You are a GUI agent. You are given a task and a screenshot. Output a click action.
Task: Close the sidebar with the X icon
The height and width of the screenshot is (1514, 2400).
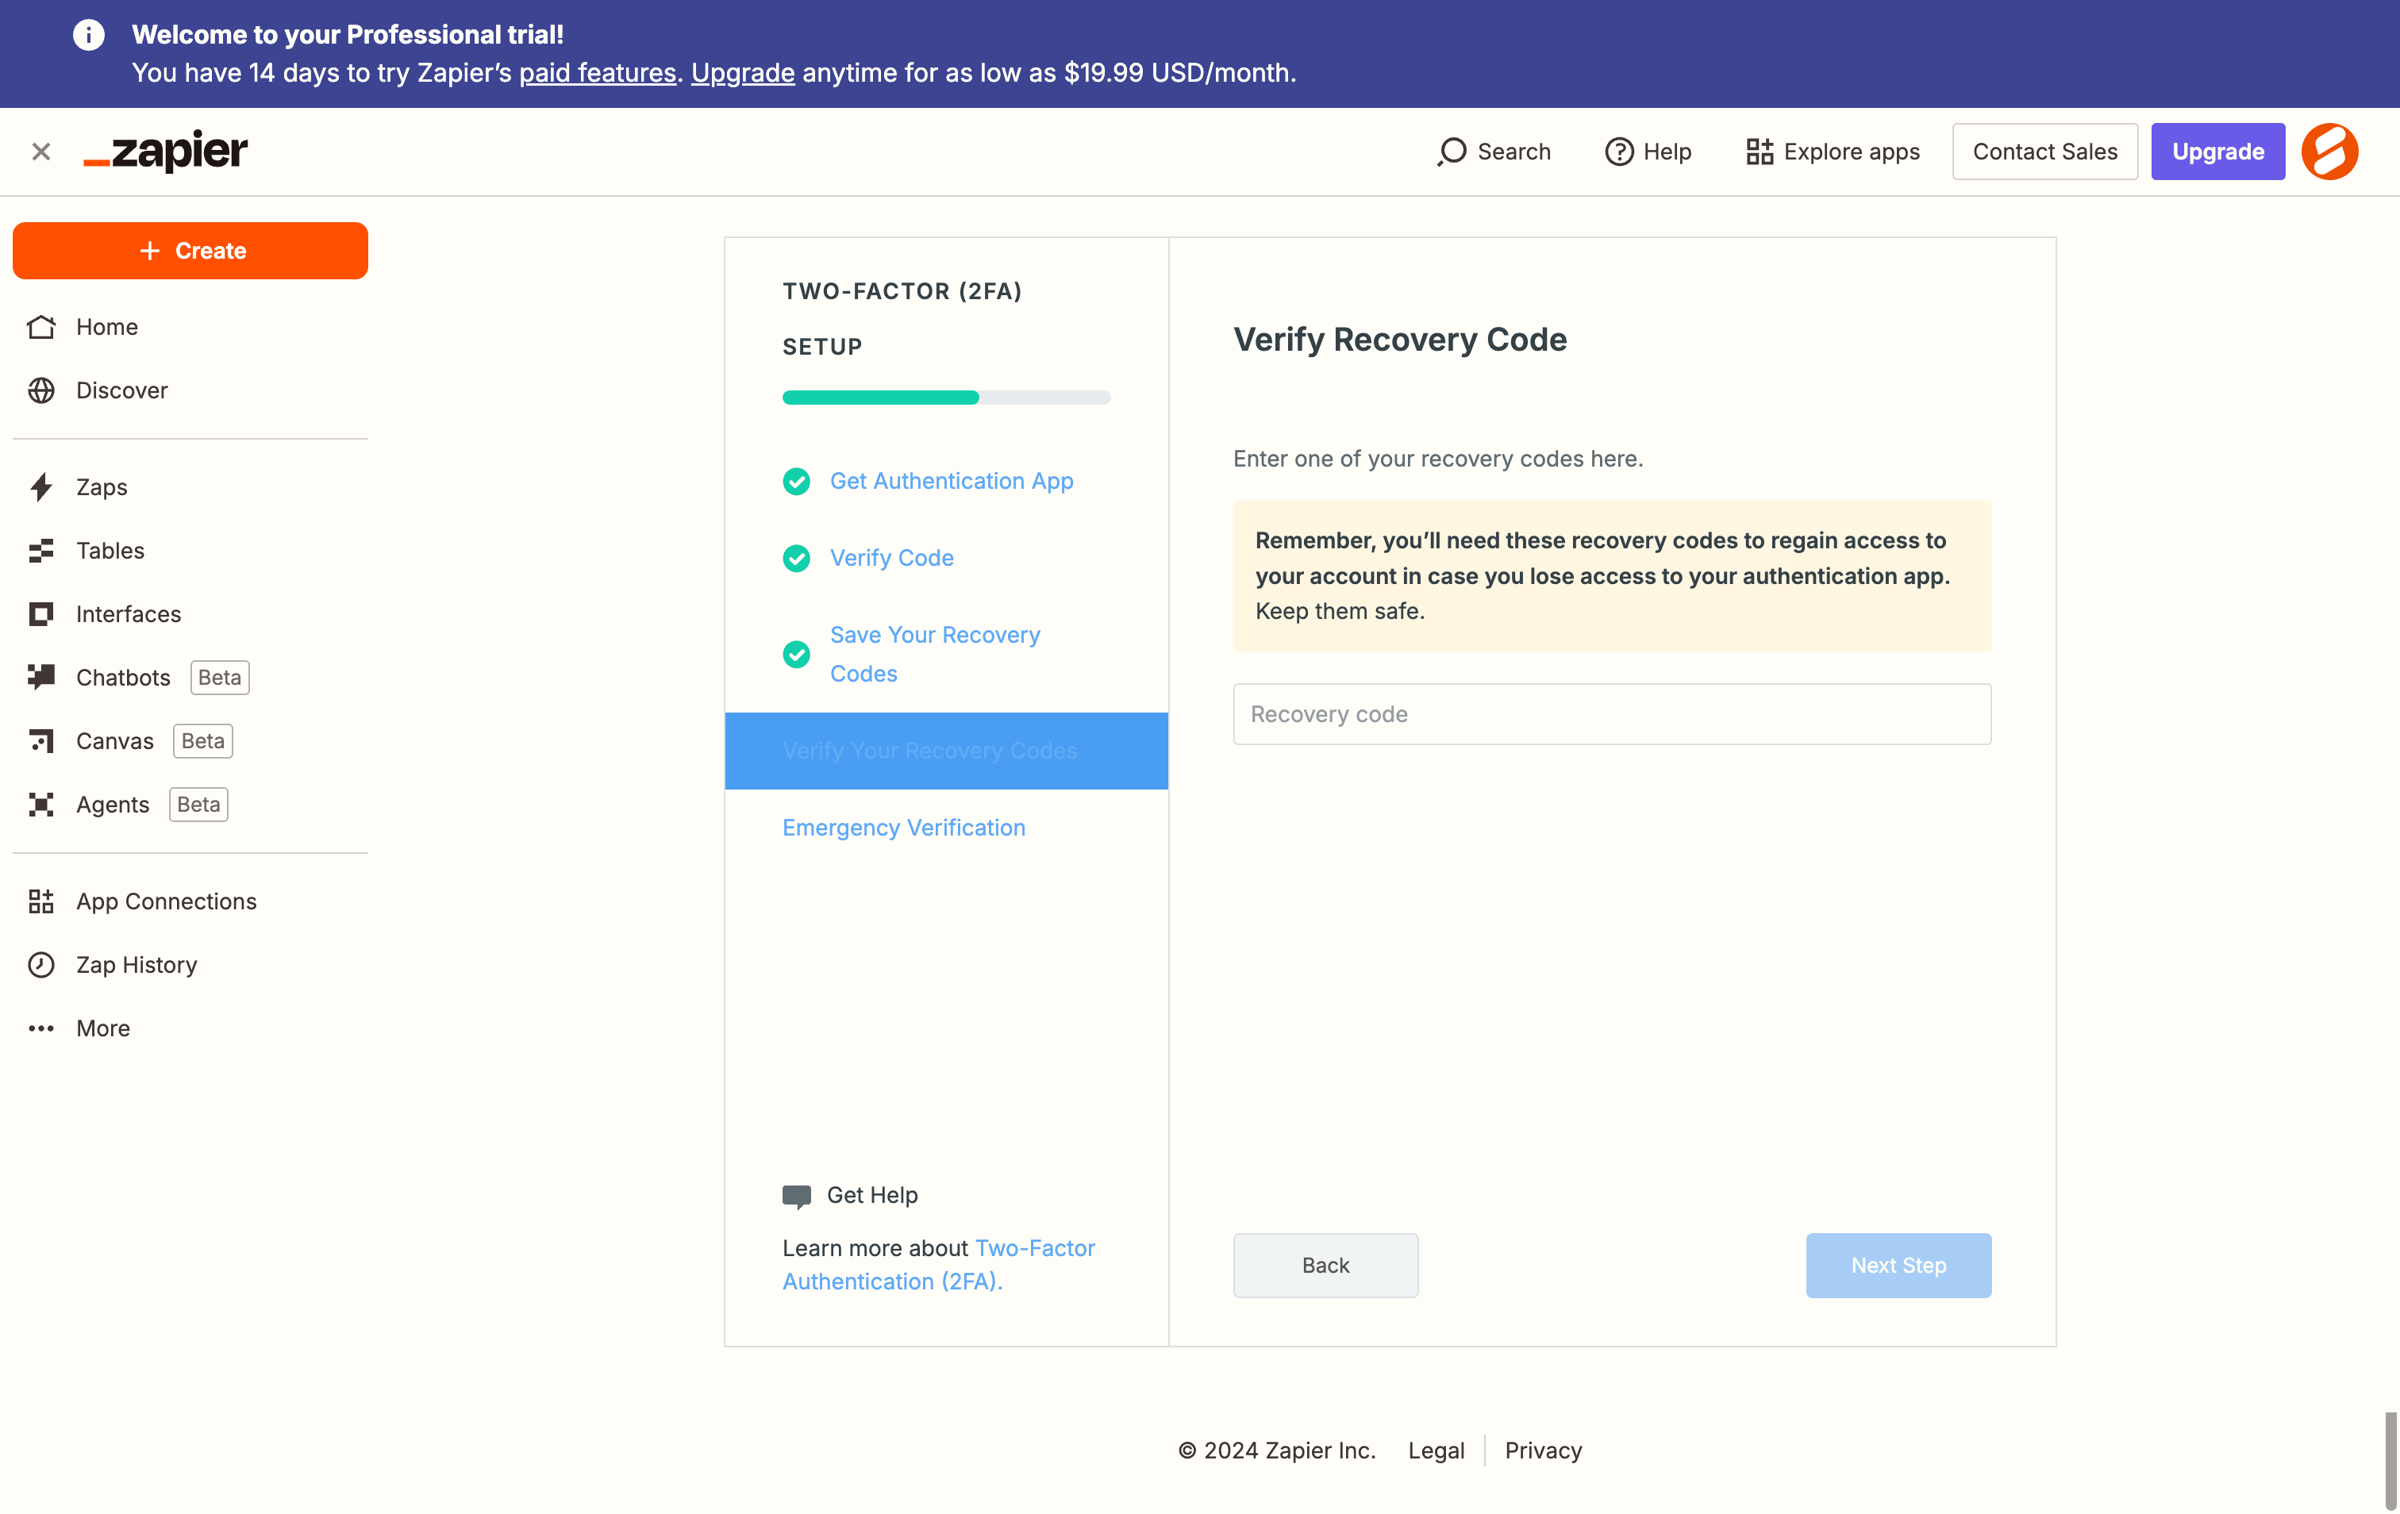pyautogui.click(x=41, y=151)
